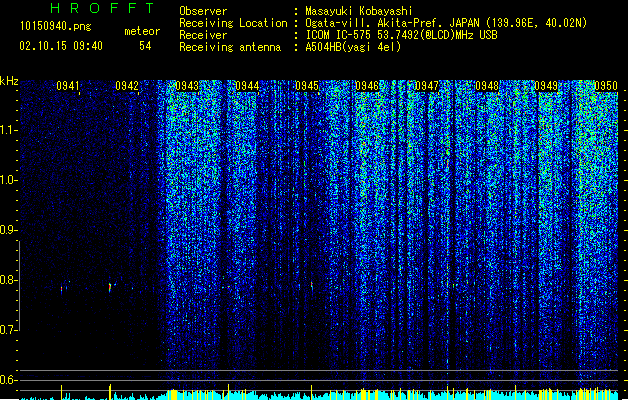Click the 0943 time marker
Viewport: 629px width, 400px height.
[187, 86]
